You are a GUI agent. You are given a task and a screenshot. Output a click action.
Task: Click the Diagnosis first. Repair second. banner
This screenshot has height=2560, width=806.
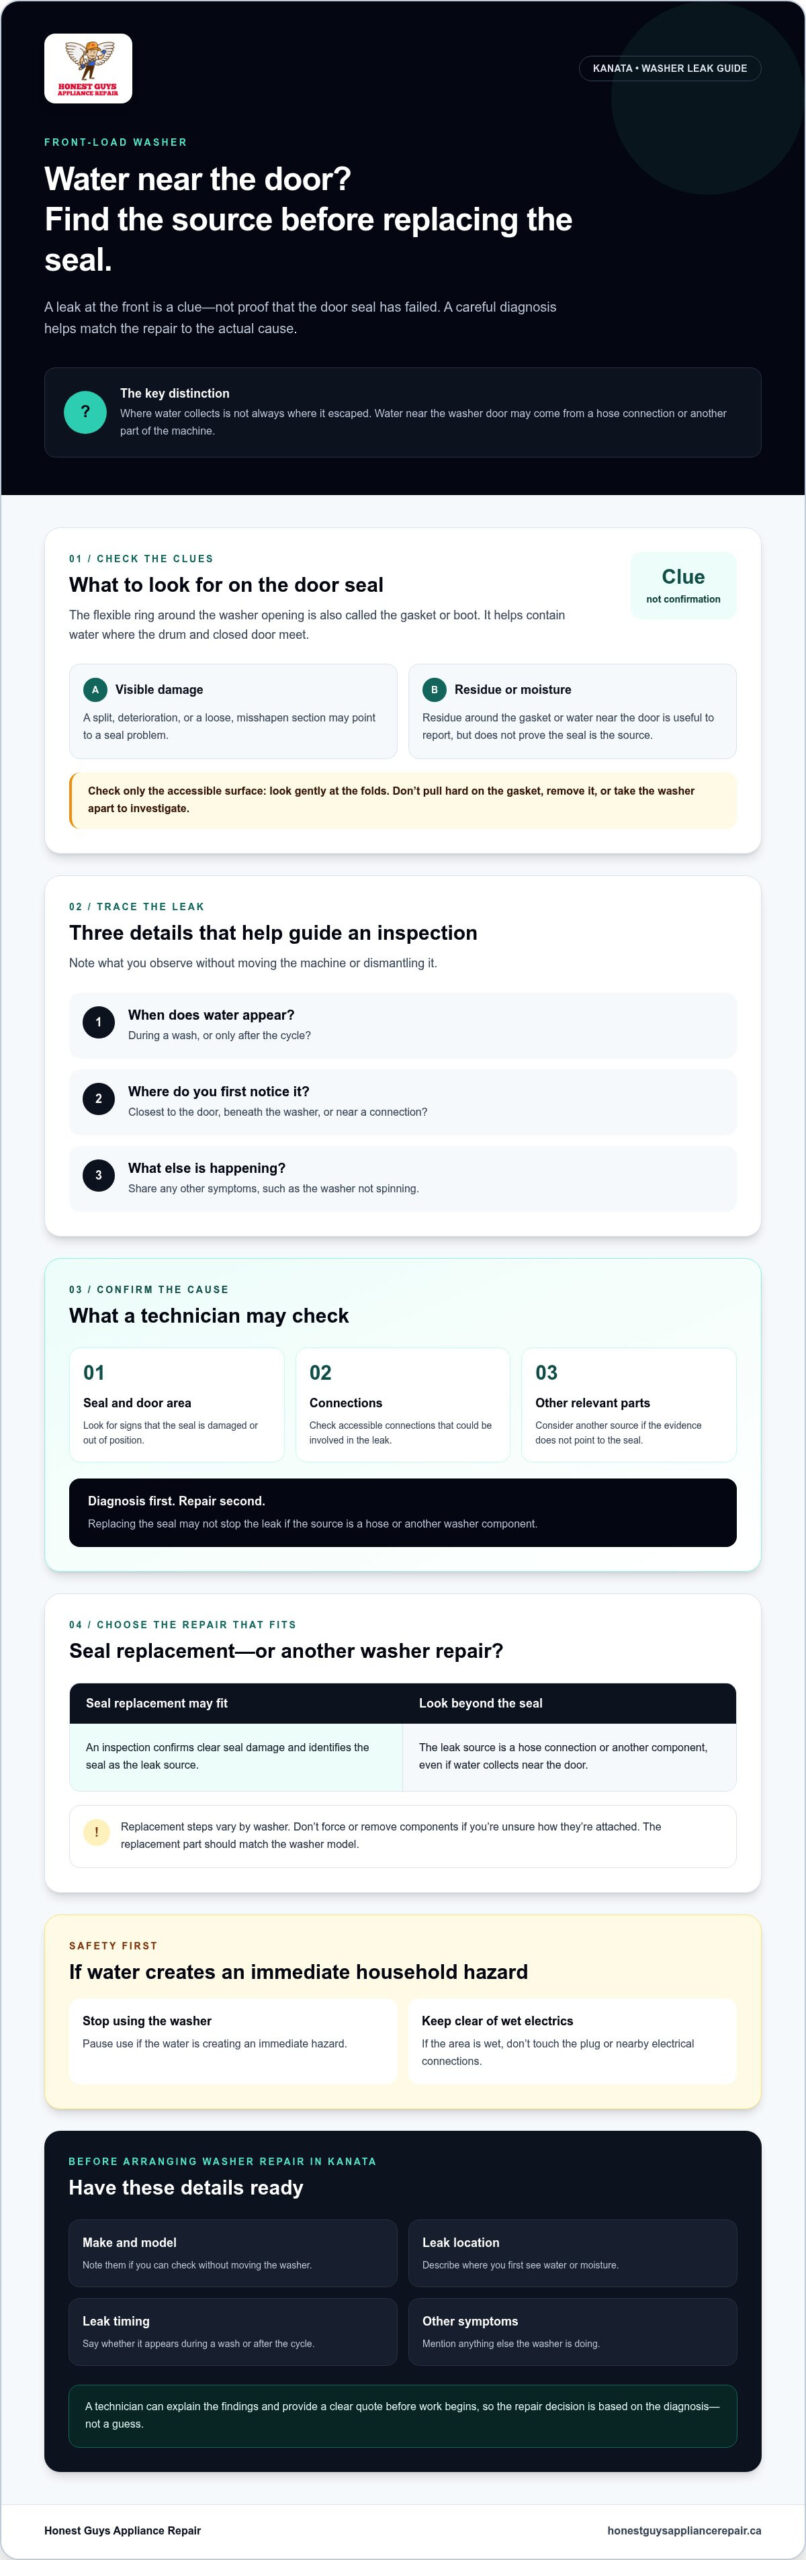[403, 1512]
